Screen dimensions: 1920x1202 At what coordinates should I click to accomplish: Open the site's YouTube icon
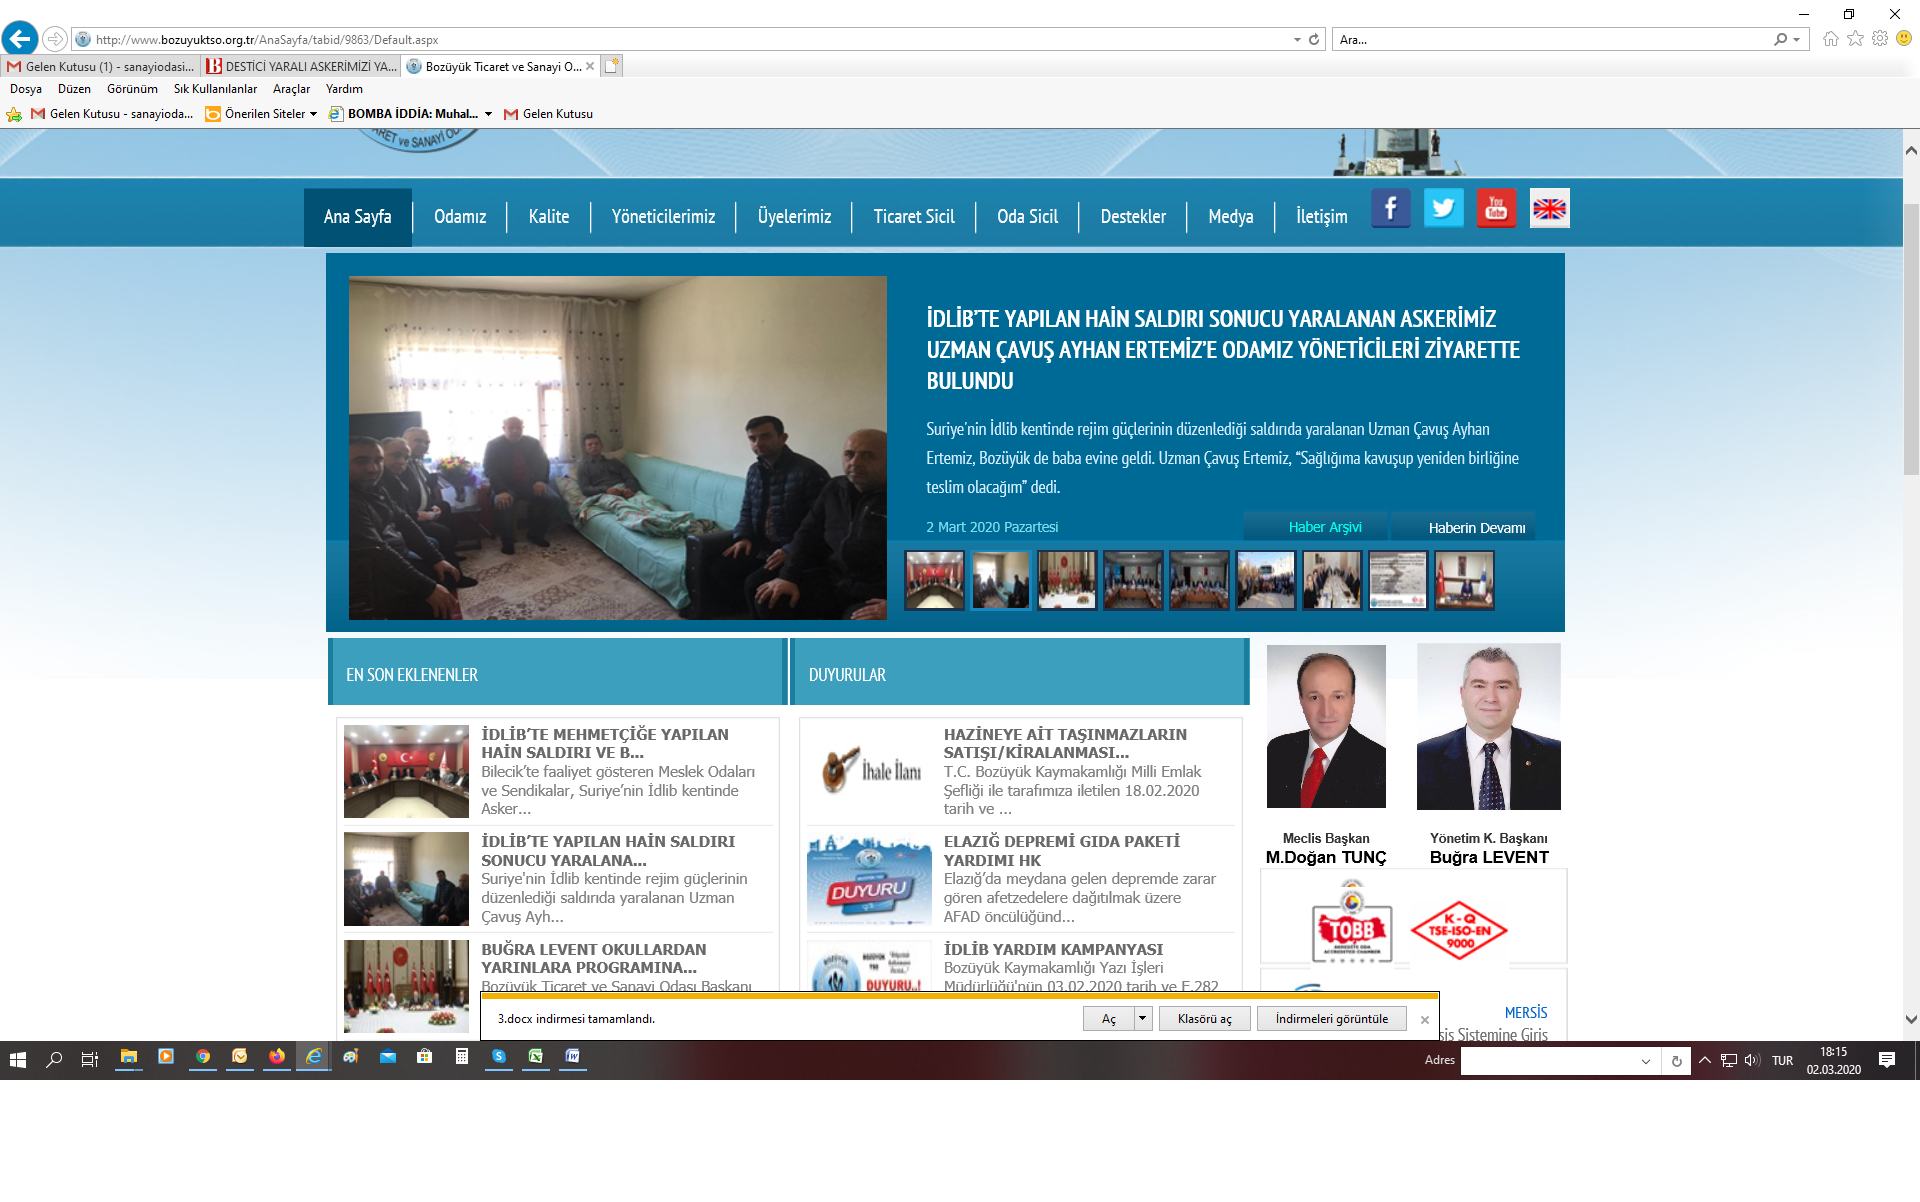(x=1496, y=208)
